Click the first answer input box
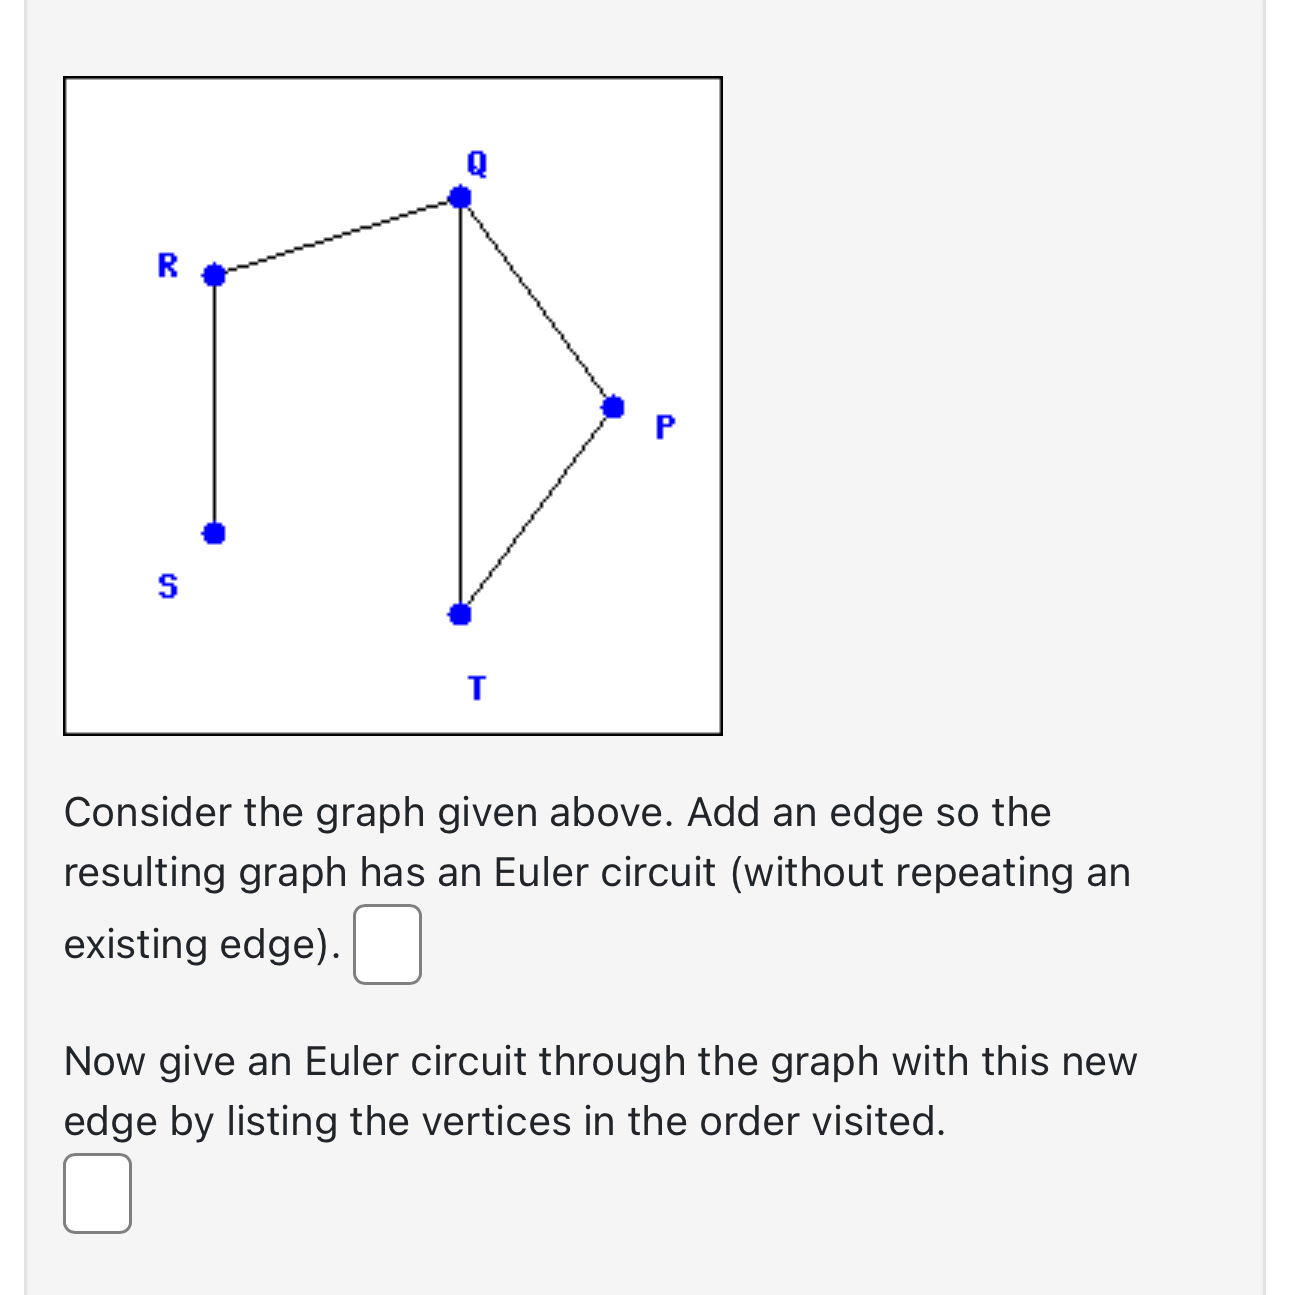 tap(386, 944)
